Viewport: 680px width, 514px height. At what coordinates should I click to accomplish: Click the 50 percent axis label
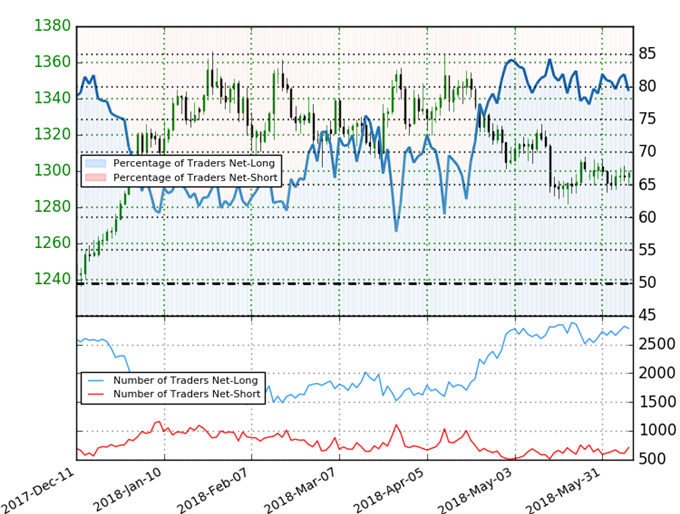pyautogui.click(x=647, y=282)
